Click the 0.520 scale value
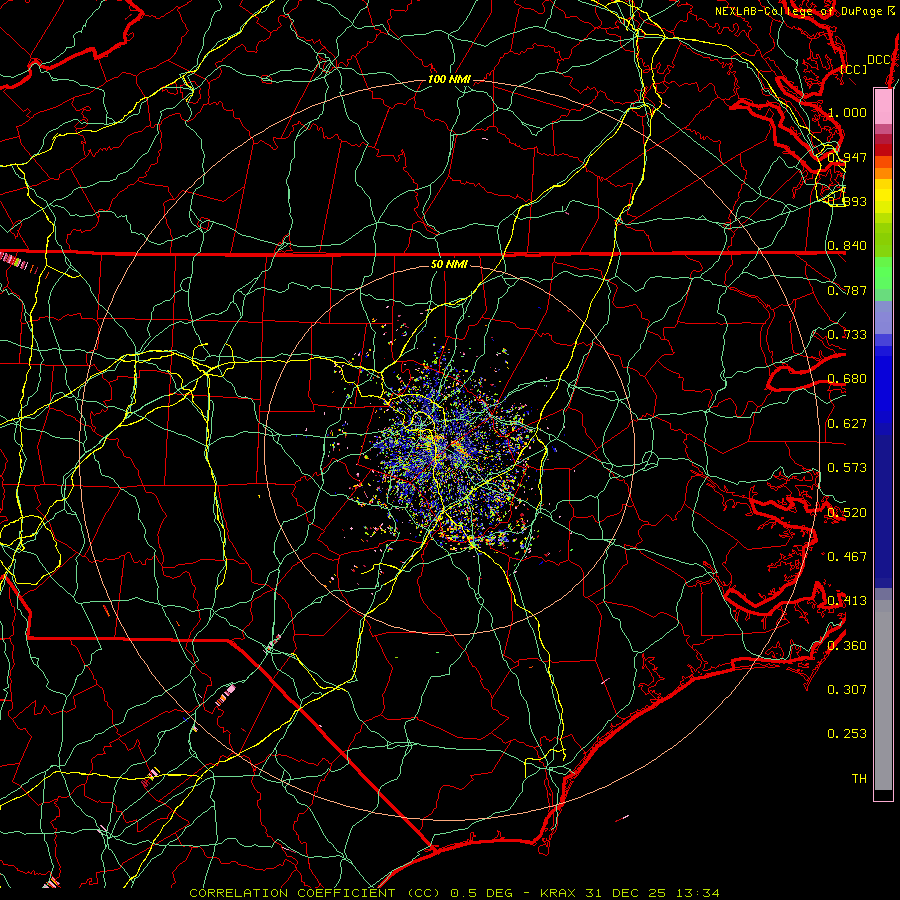This screenshot has height=900, width=900. pos(847,512)
